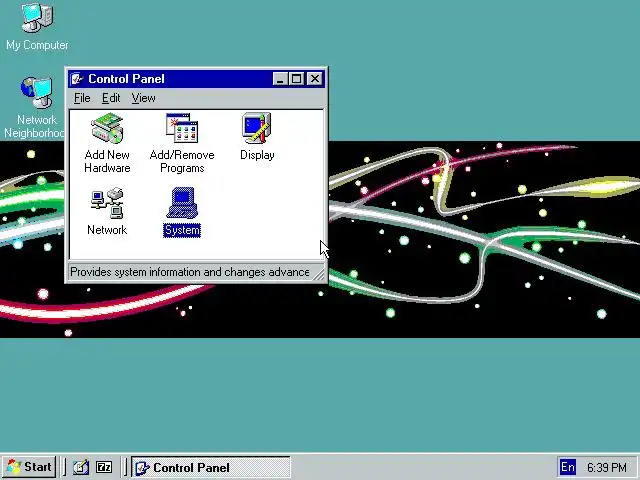The height and width of the screenshot is (480, 640).
Task: Open the Edit menu
Action: coord(111,98)
